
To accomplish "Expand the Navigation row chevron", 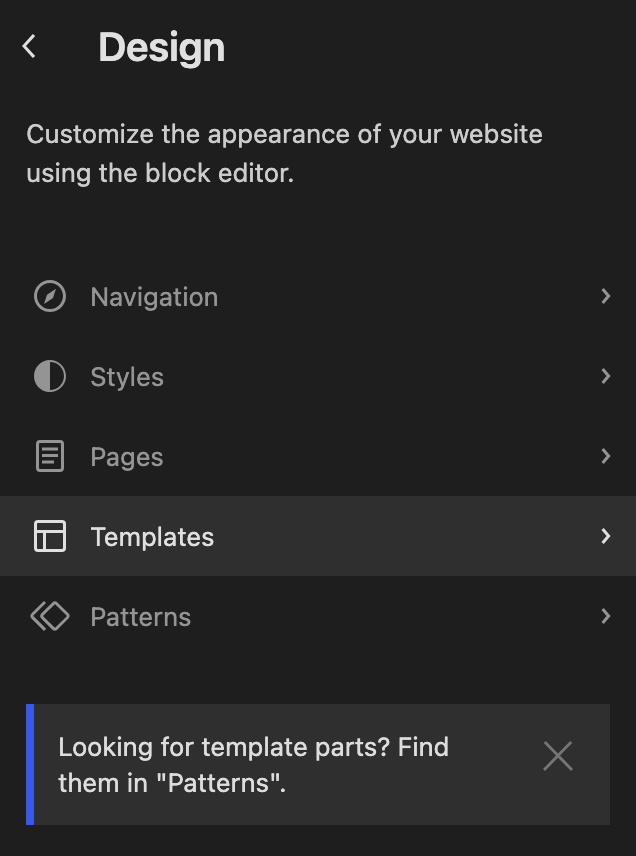I will 605,297.
